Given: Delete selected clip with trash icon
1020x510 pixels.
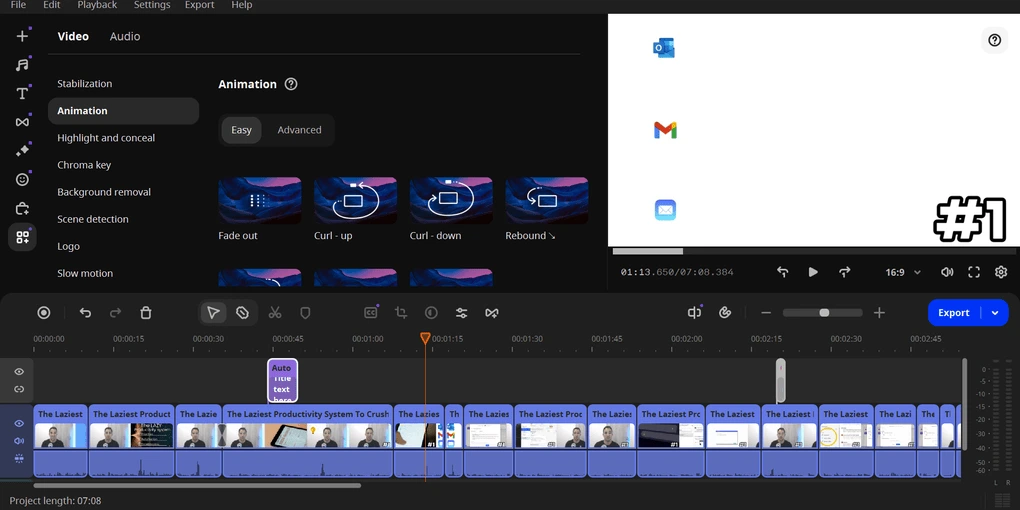Looking at the screenshot, I should (146, 313).
